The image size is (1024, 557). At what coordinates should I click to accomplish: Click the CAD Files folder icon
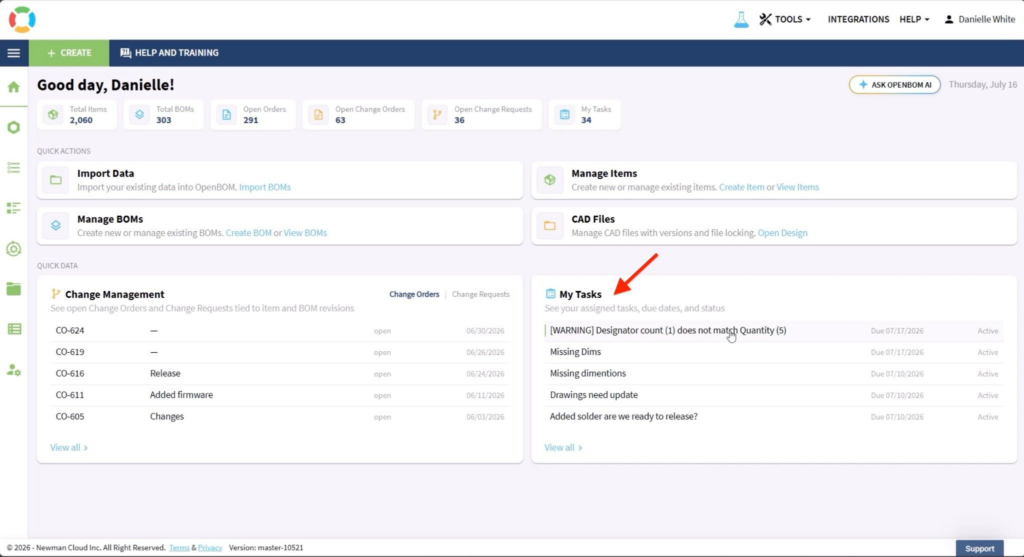pos(550,225)
